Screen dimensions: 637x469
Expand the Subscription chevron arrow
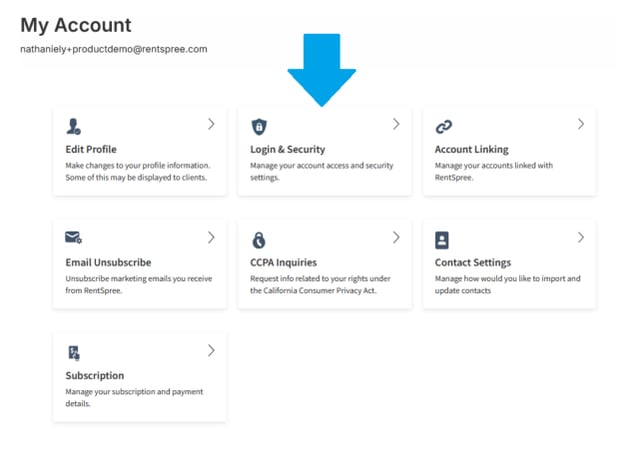(x=211, y=350)
